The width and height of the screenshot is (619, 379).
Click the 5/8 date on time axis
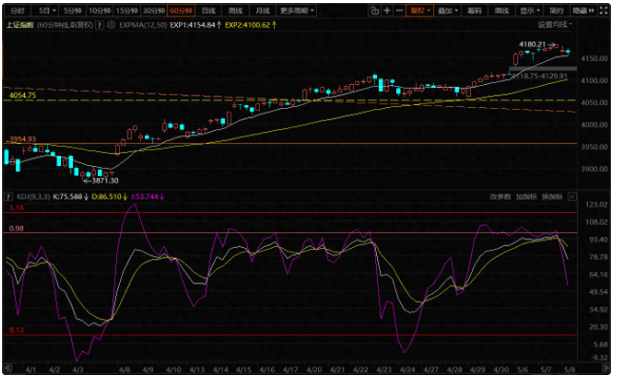click(569, 370)
